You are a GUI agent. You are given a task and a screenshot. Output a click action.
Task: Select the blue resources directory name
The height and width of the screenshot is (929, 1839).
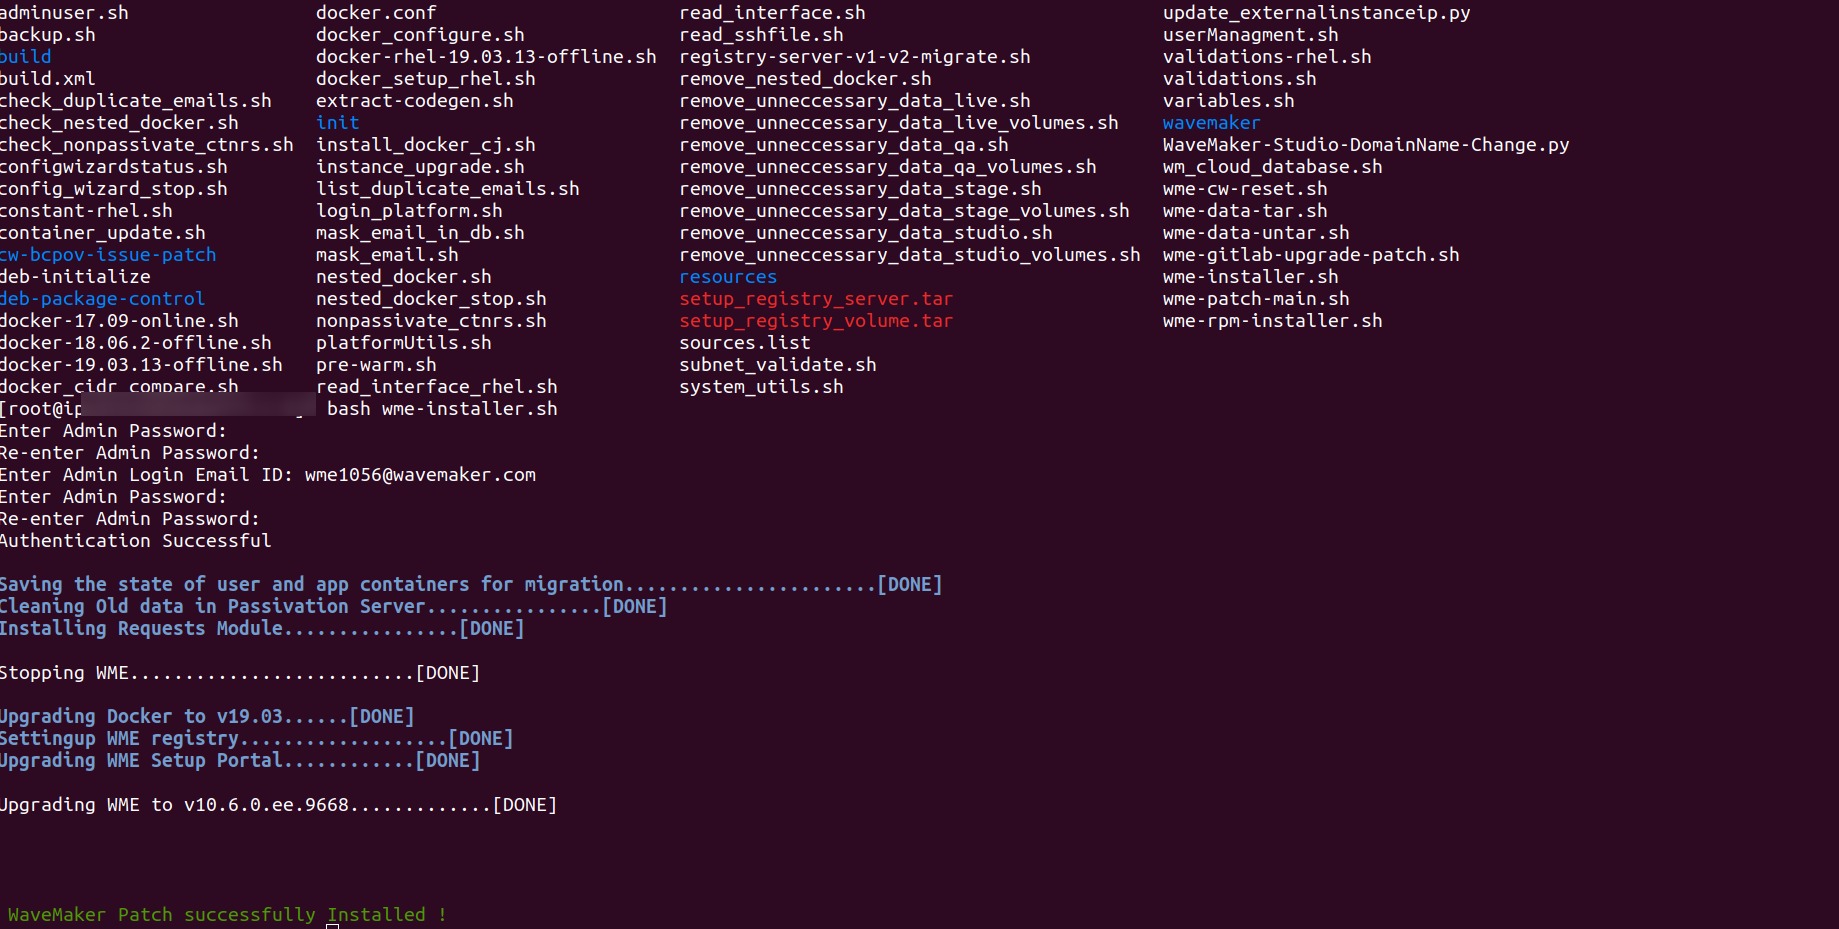[728, 277]
